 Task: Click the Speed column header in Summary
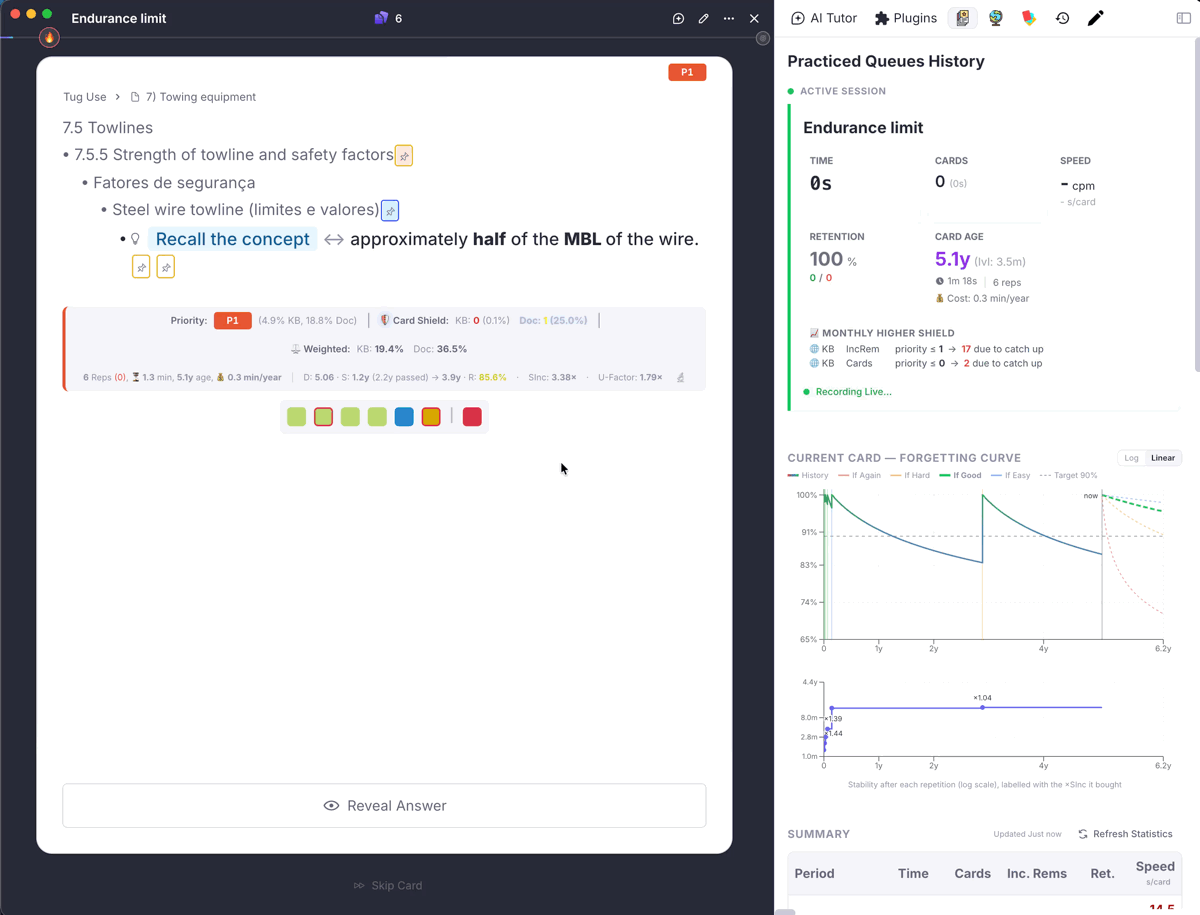pos(1155,872)
